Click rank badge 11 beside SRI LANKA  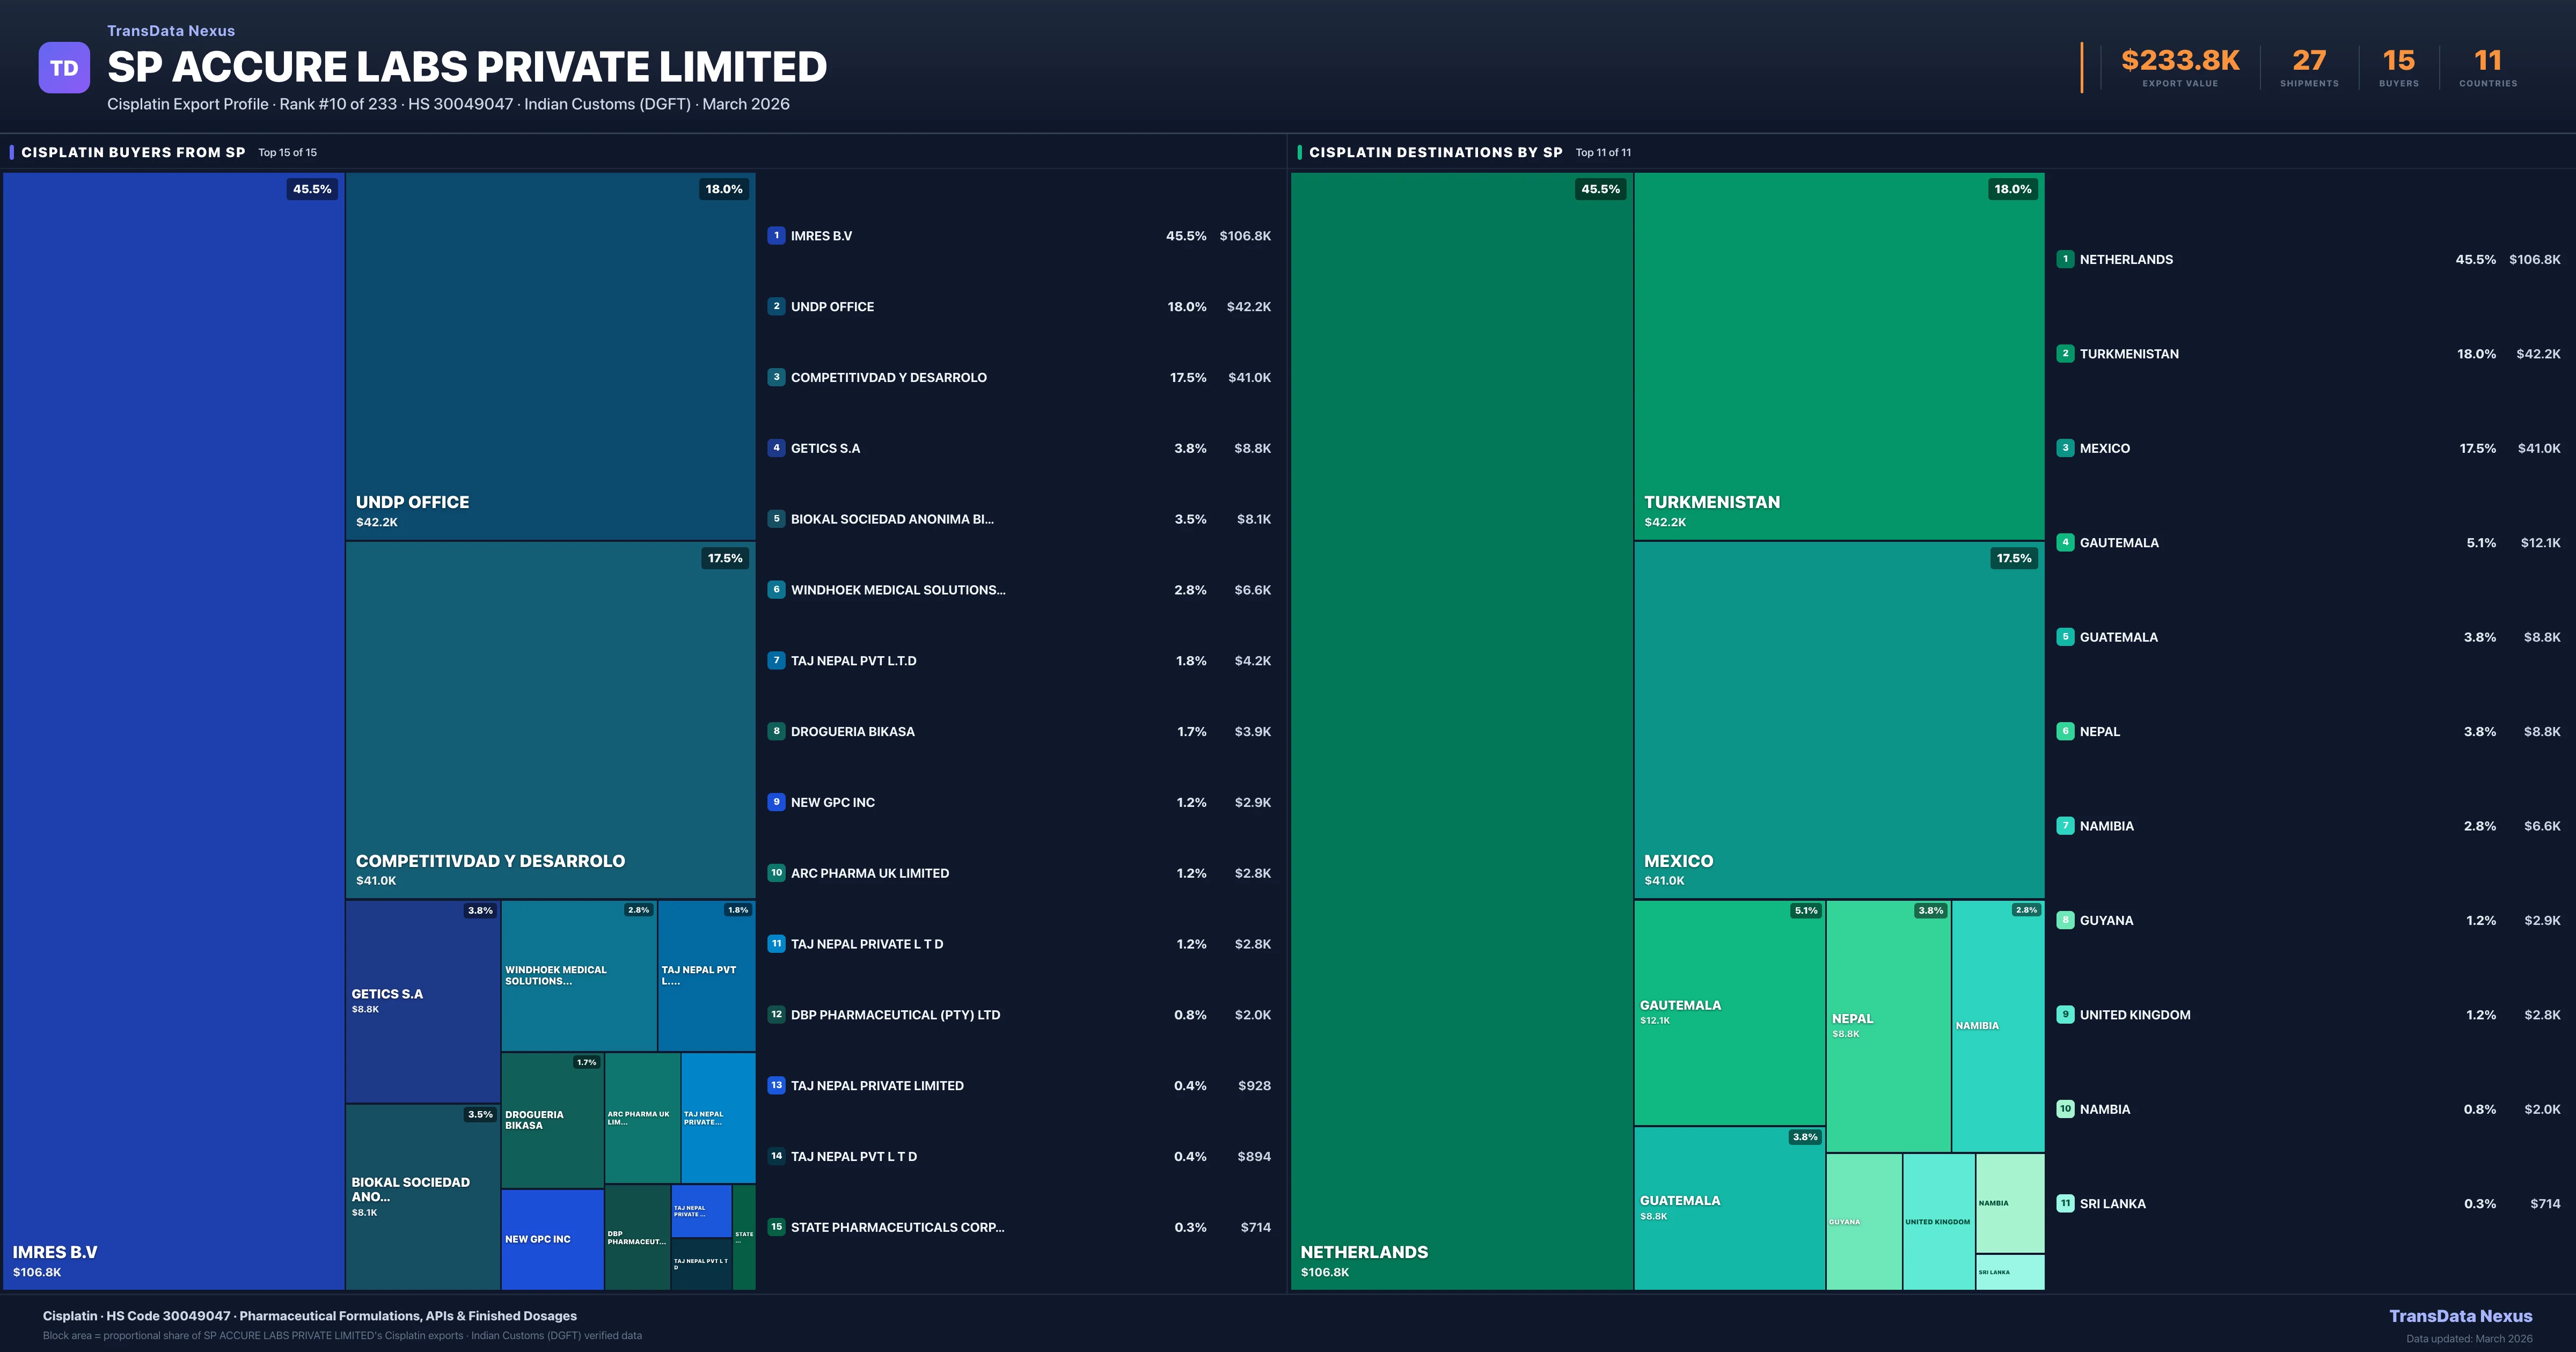(x=2065, y=1204)
